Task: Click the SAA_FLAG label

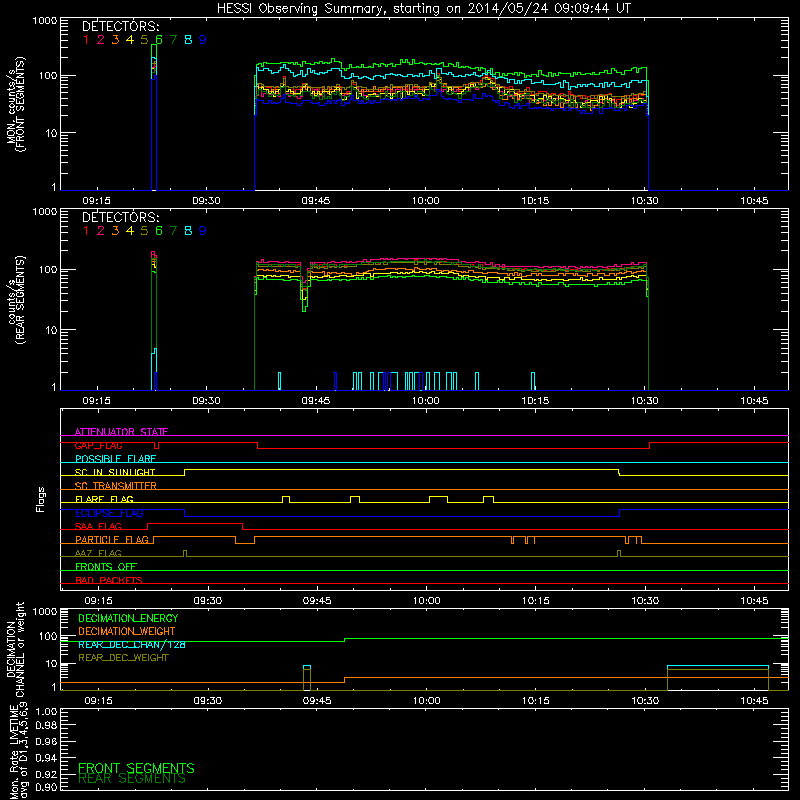Action: pyautogui.click(x=98, y=526)
